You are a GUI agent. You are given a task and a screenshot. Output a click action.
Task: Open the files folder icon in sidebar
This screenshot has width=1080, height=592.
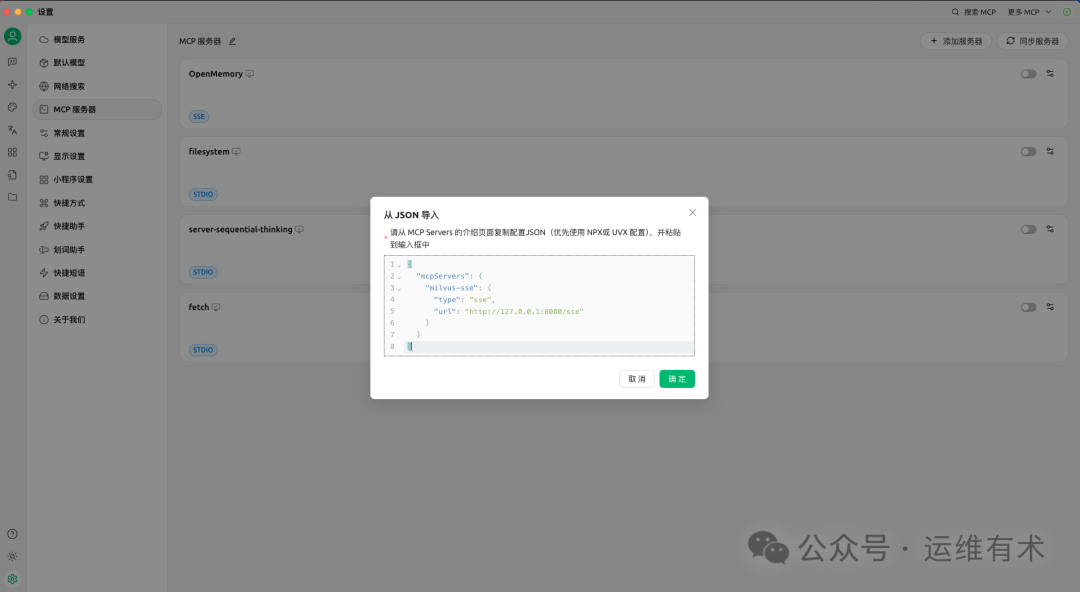(x=12, y=197)
